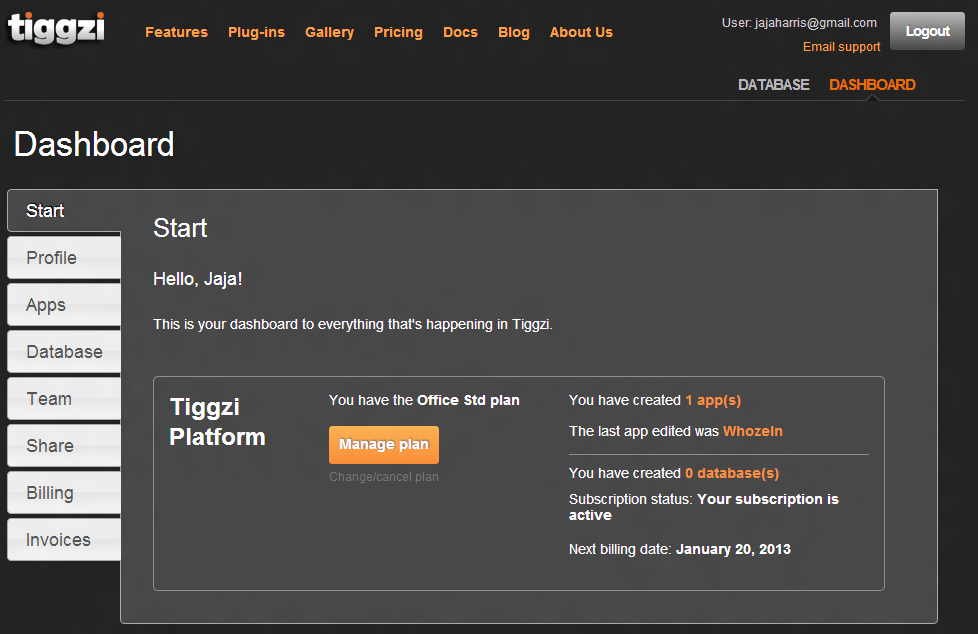Open the About Us page
Viewport: 978px width, 634px height.
click(x=581, y=32)
